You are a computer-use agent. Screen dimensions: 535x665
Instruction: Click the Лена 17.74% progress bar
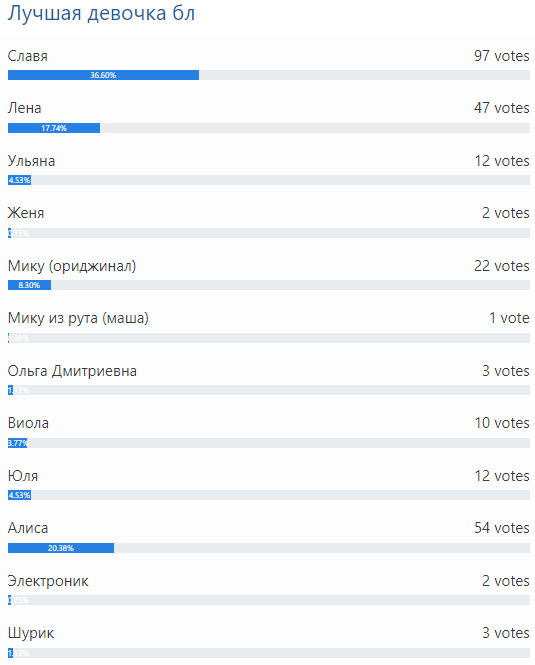269,128
